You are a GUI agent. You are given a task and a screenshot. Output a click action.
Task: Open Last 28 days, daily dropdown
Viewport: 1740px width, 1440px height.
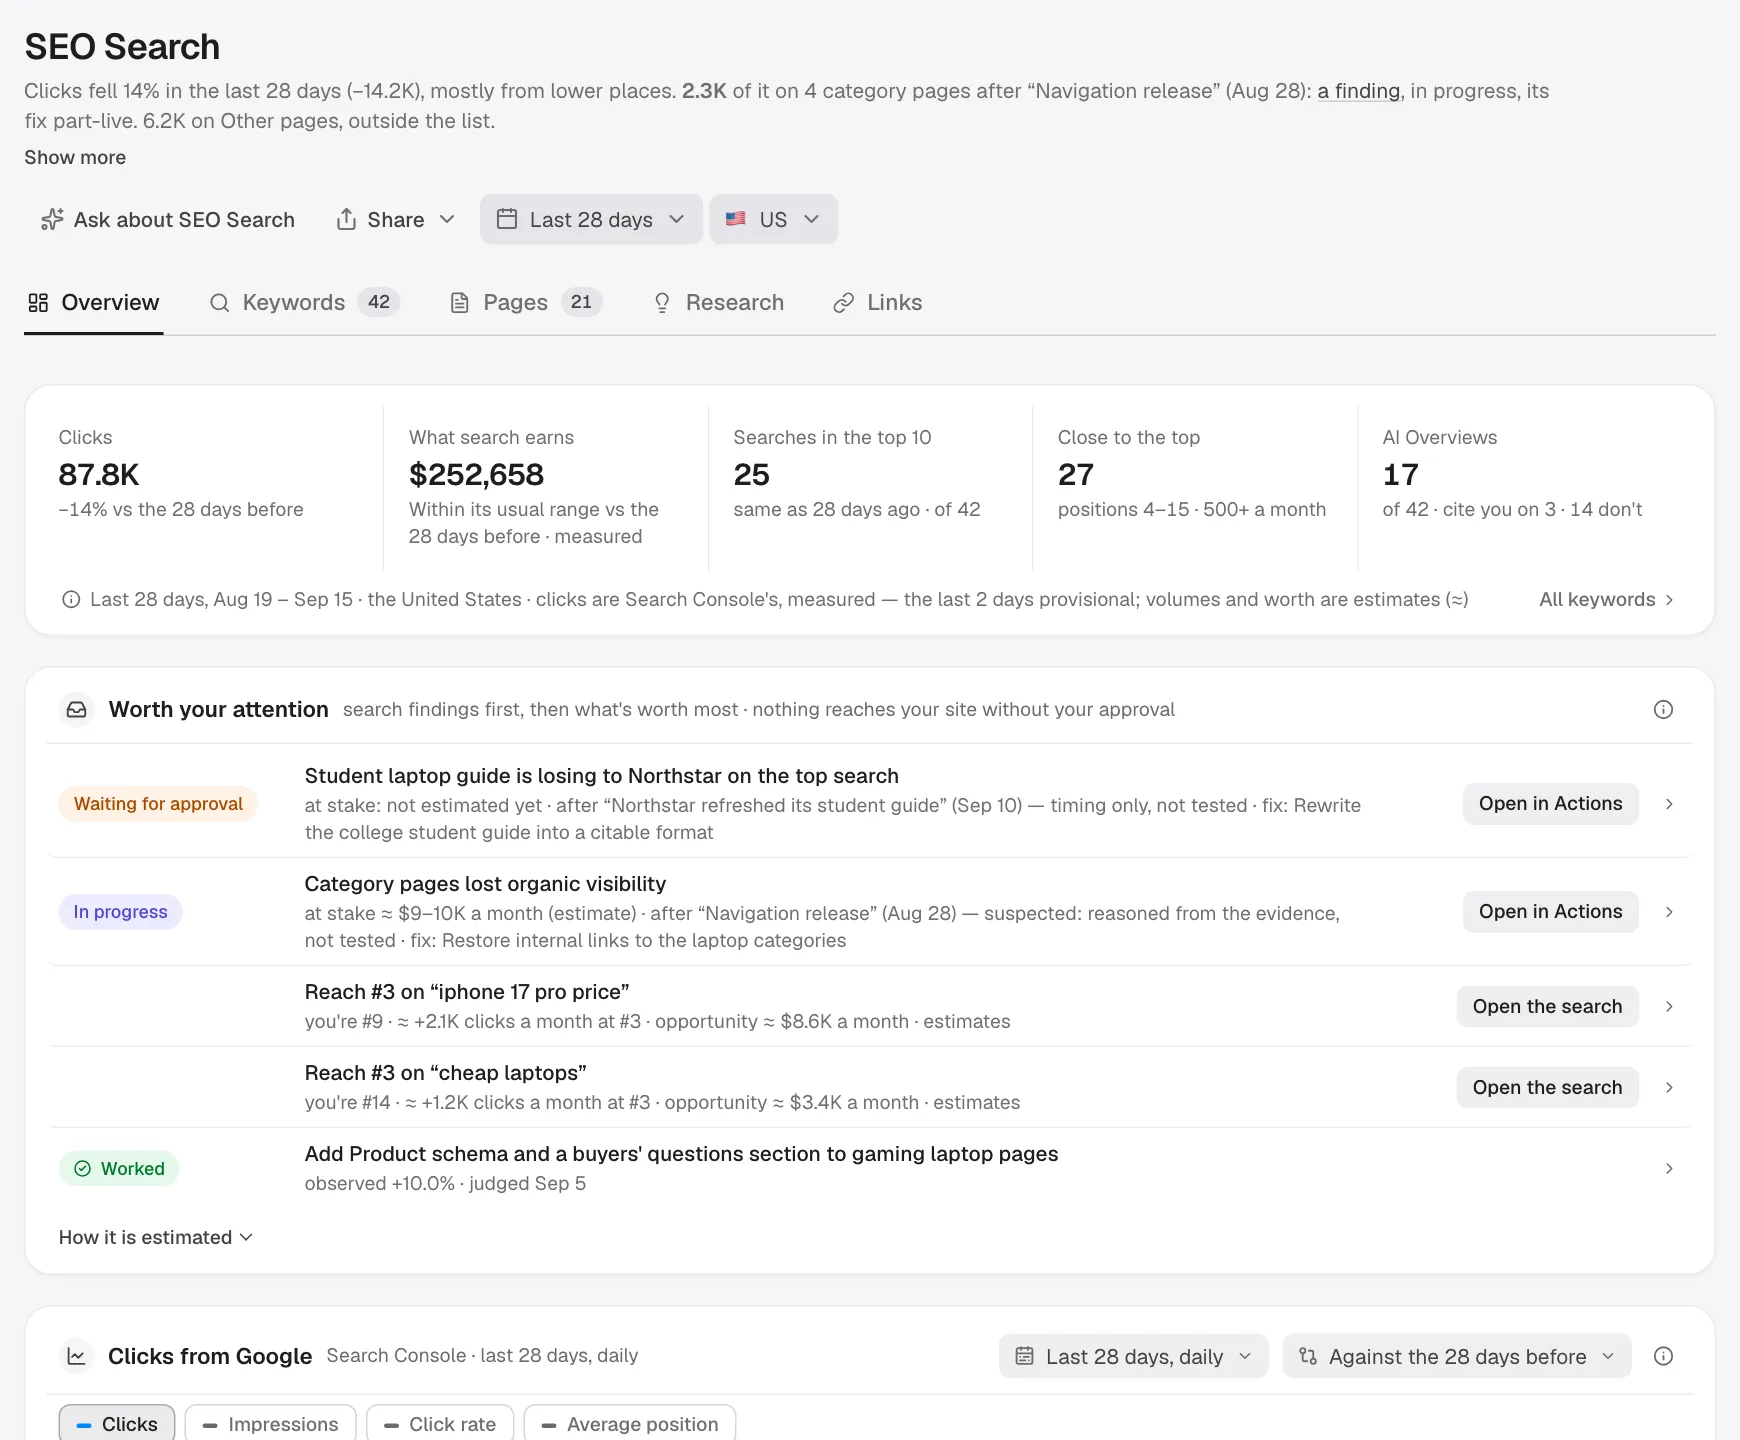[1134, 1356]
